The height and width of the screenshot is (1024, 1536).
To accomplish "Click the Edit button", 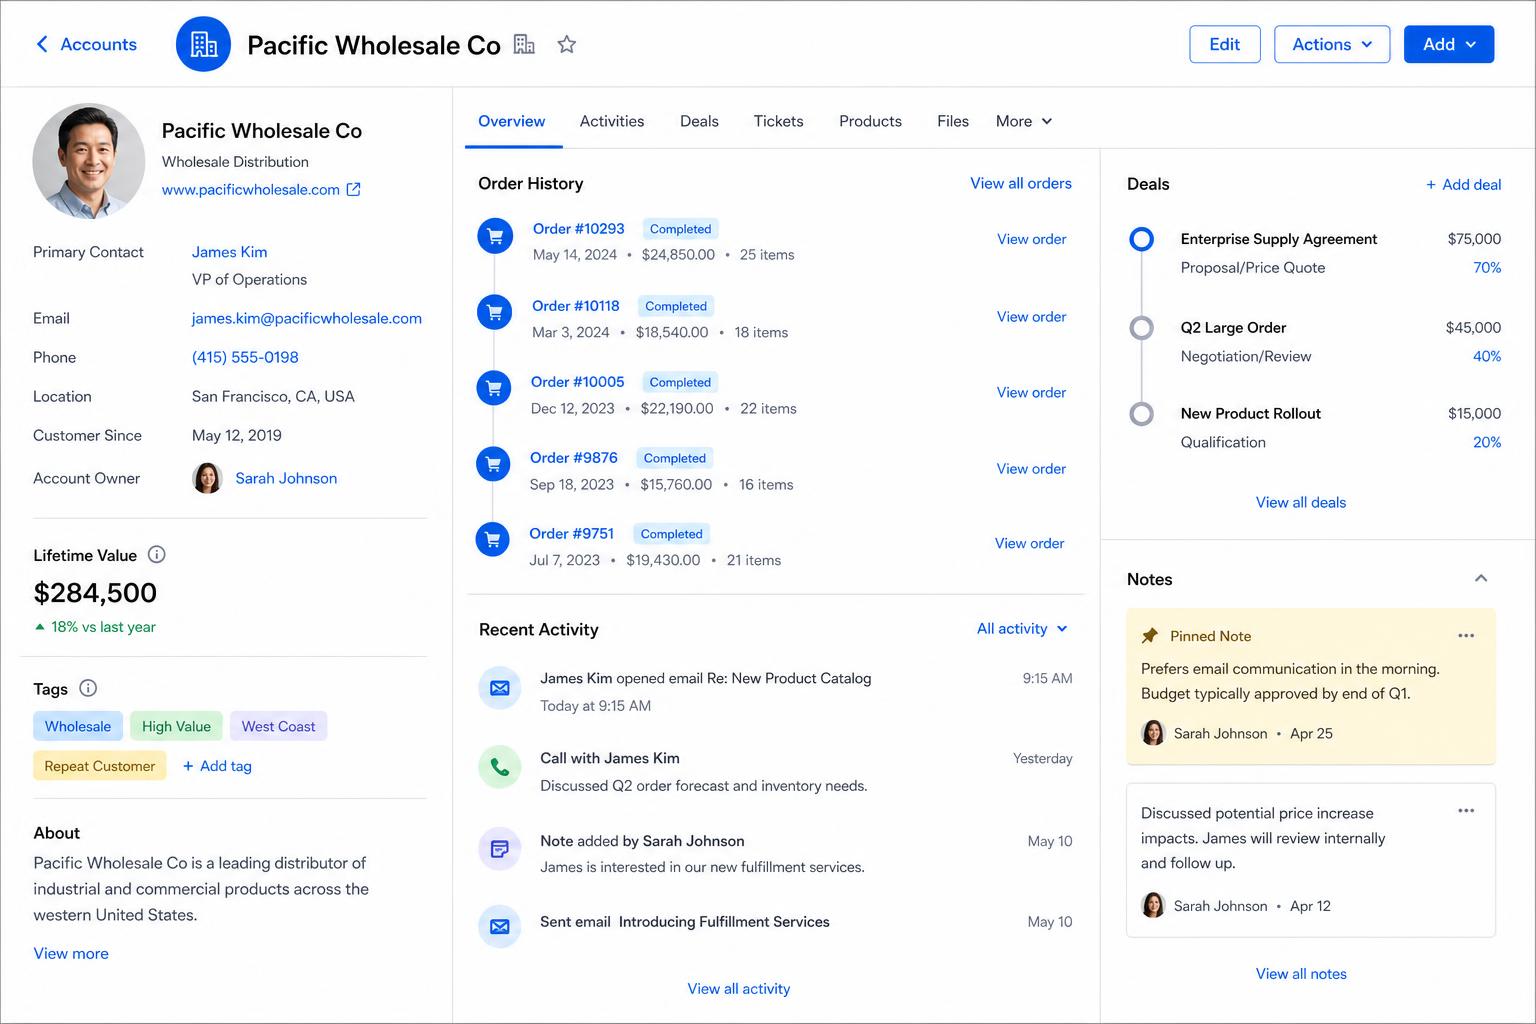I will 1224,44.
